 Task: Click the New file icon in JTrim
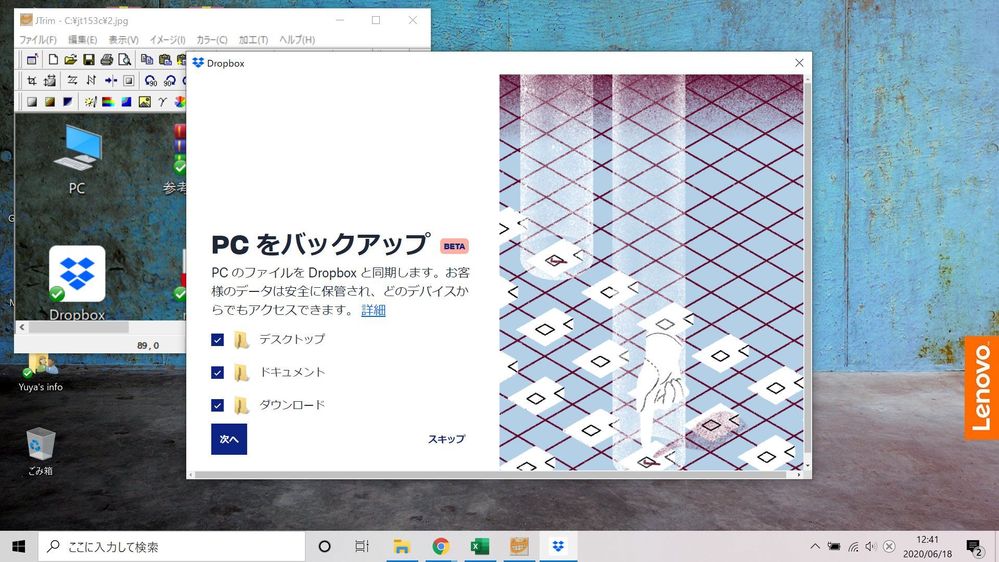pos(53,60)
